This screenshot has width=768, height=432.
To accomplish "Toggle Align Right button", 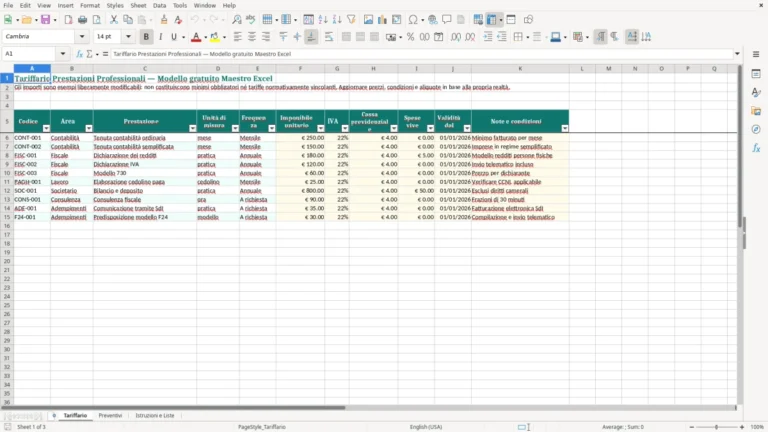I will coord(266,37).
